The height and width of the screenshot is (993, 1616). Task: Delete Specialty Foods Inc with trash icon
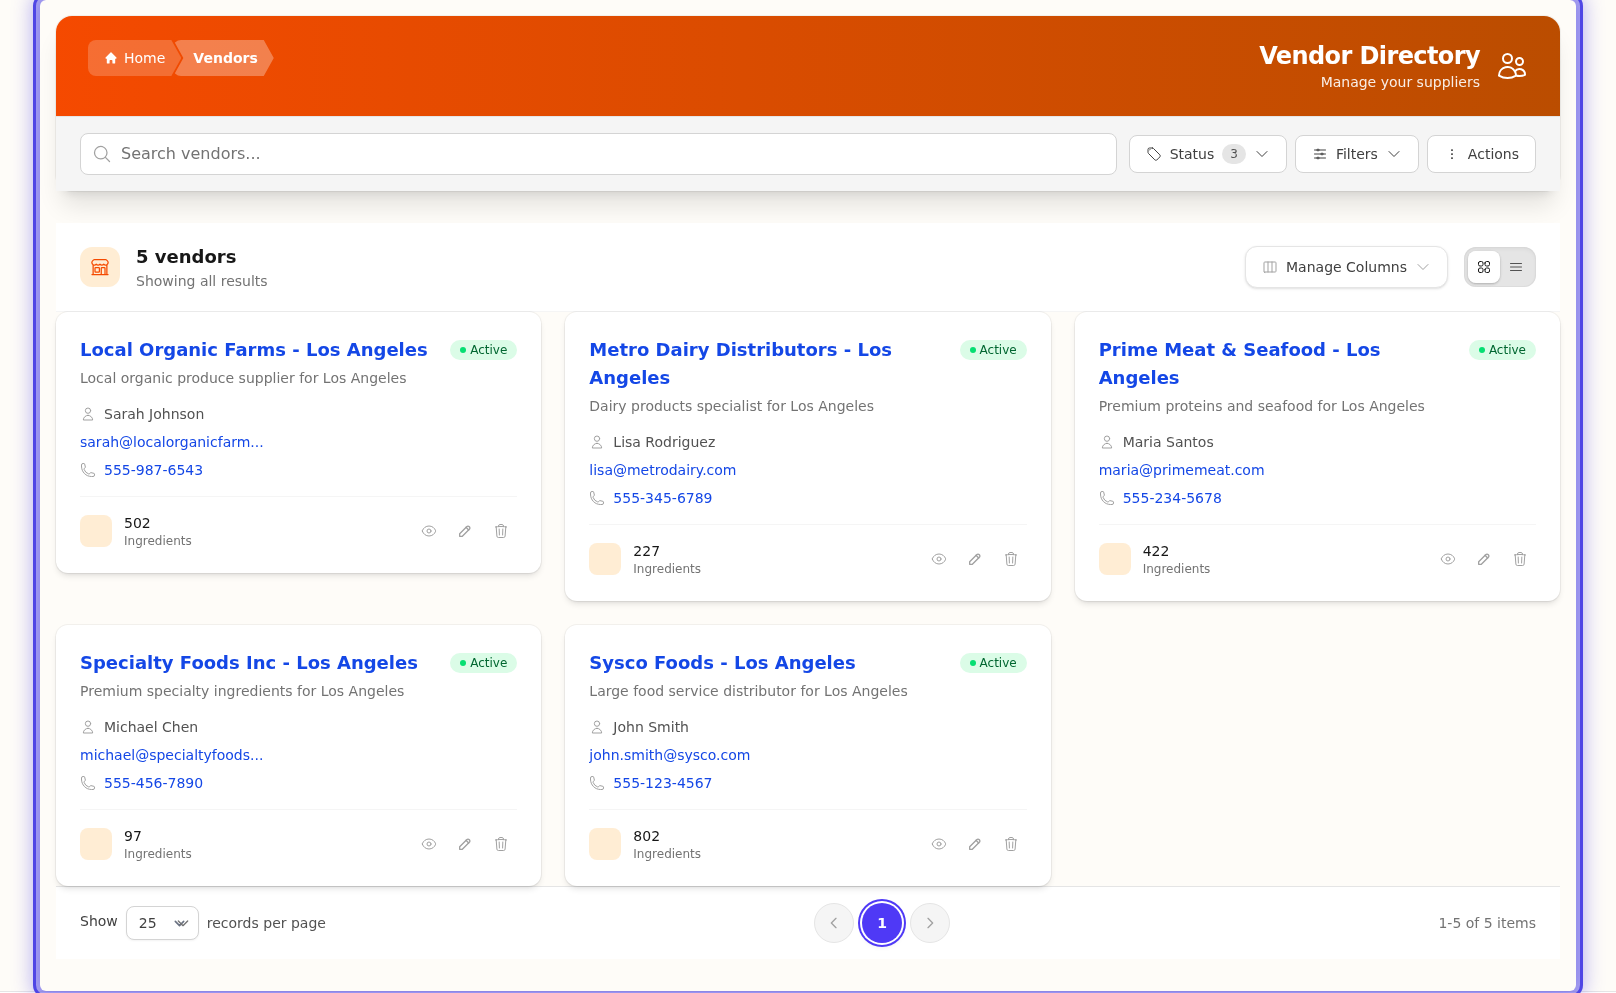501,844
